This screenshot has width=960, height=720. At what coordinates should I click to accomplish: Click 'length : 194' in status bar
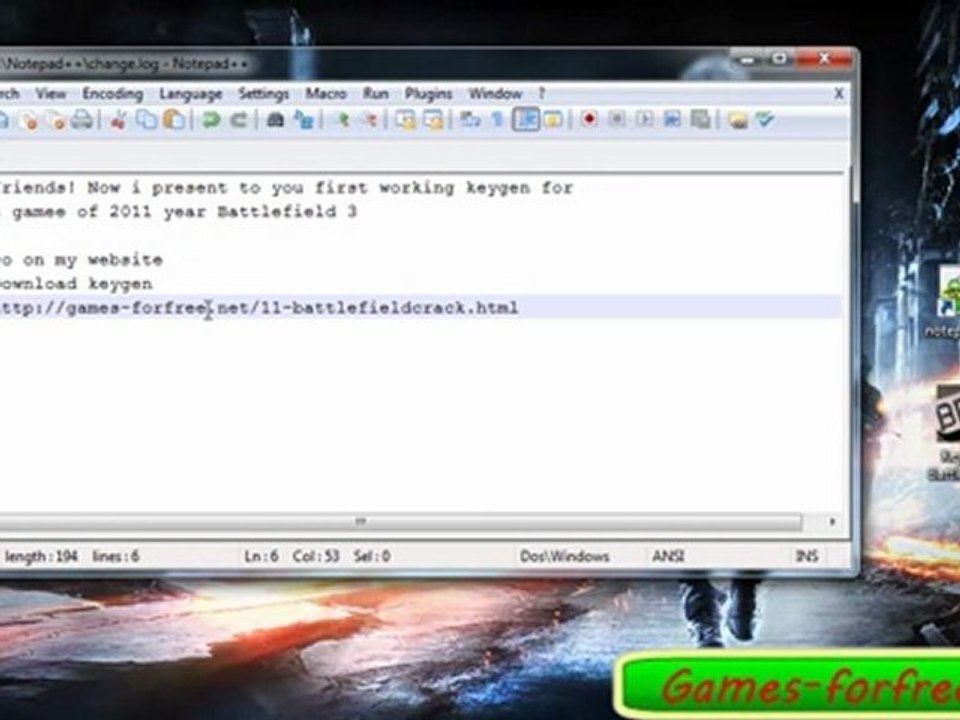click(41, 557)
